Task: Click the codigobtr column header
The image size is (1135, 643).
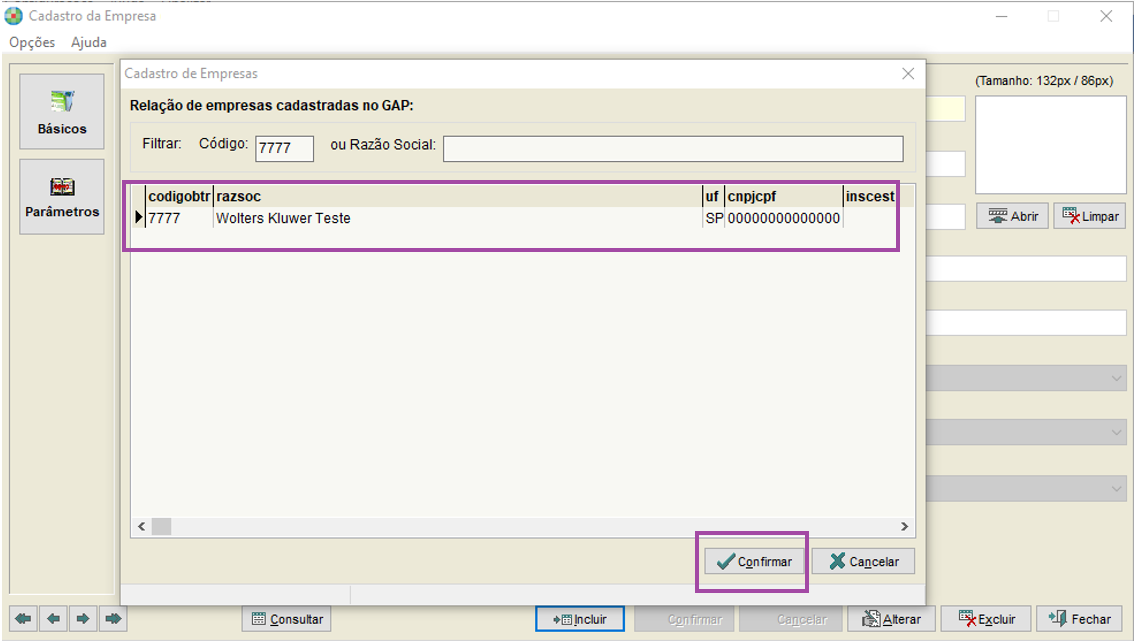Action: tap(180, 196)
